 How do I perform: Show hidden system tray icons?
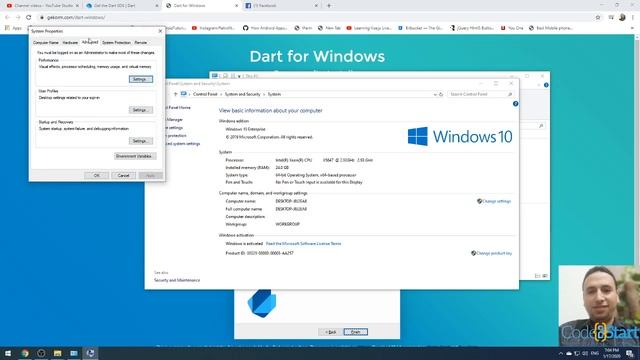coord(560,353)
